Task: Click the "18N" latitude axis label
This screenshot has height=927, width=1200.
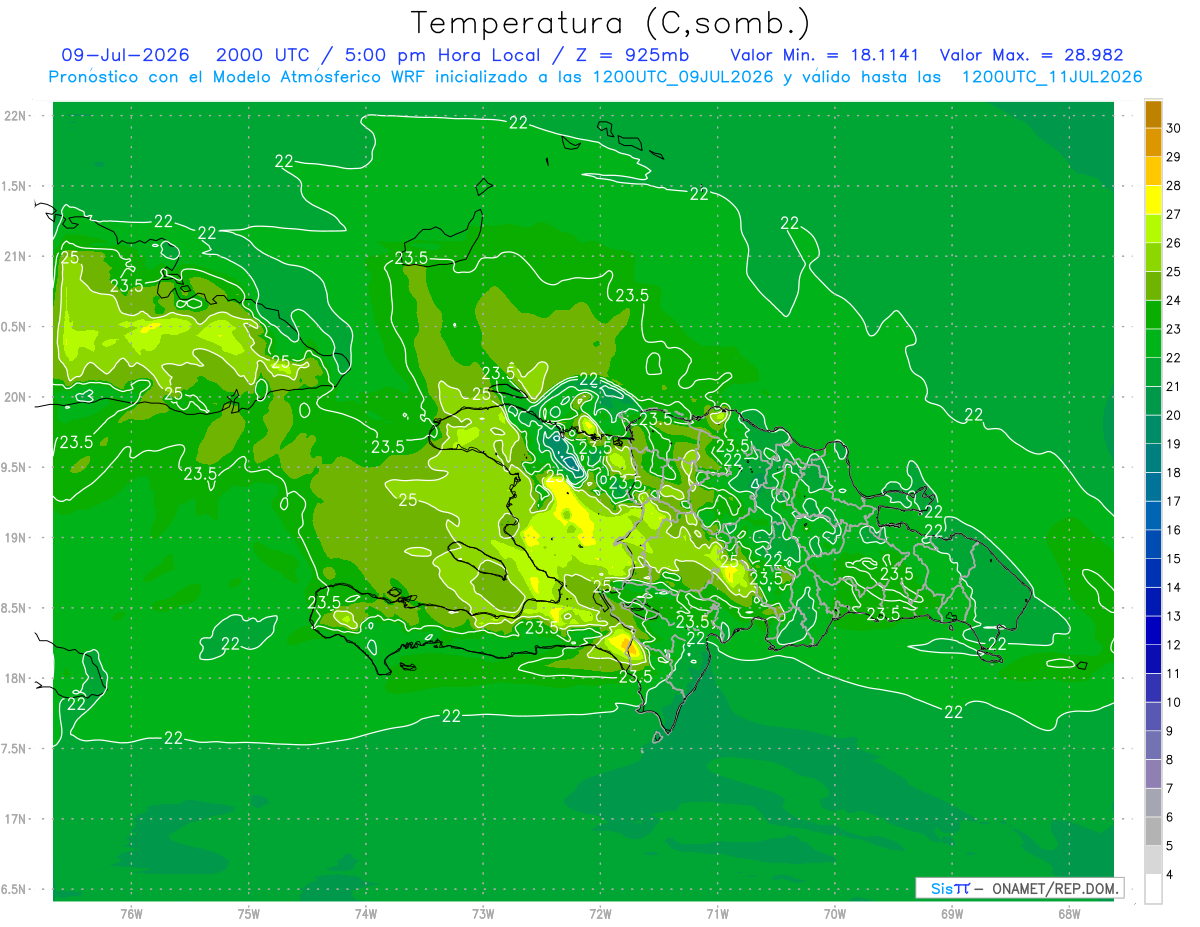Action: 16,679
